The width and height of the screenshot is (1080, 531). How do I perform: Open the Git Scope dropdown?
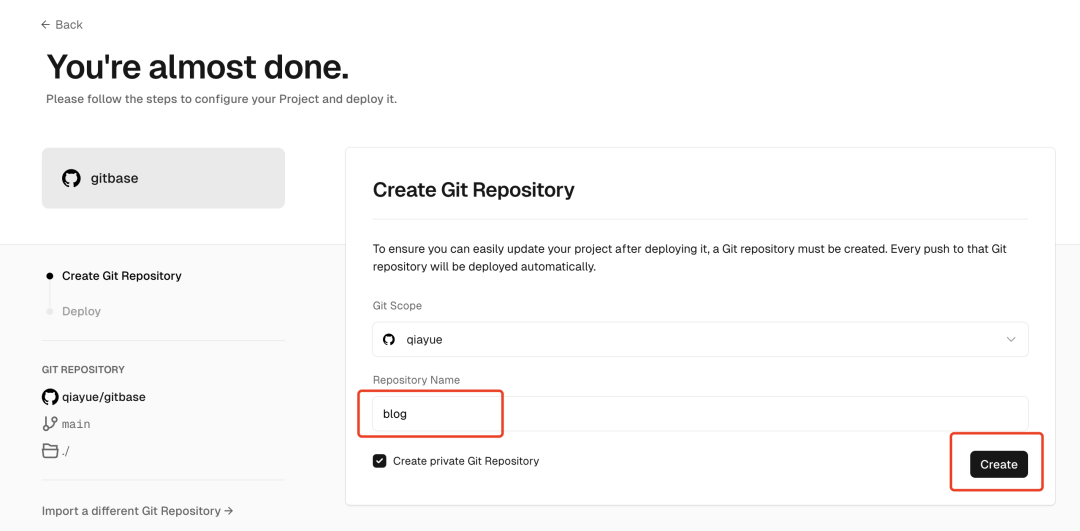point(700,340)
